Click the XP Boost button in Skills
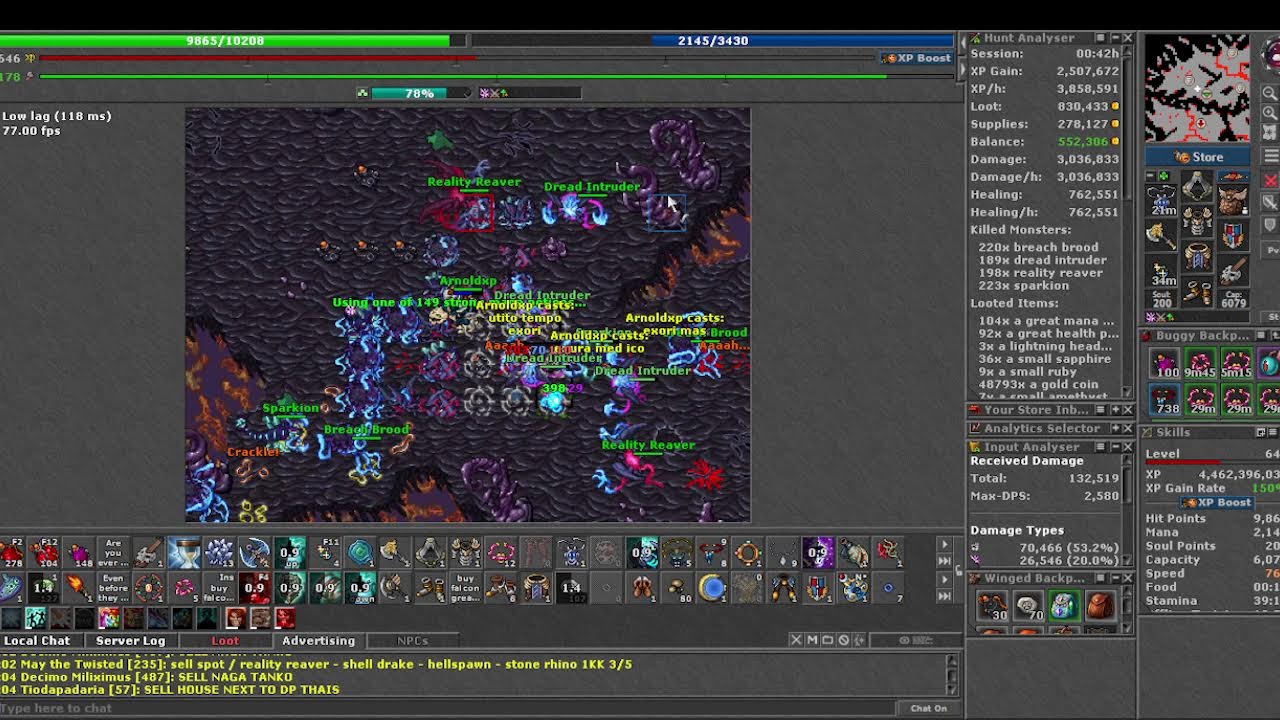Screen dimensions: 1280x720 coord(1216,503)
